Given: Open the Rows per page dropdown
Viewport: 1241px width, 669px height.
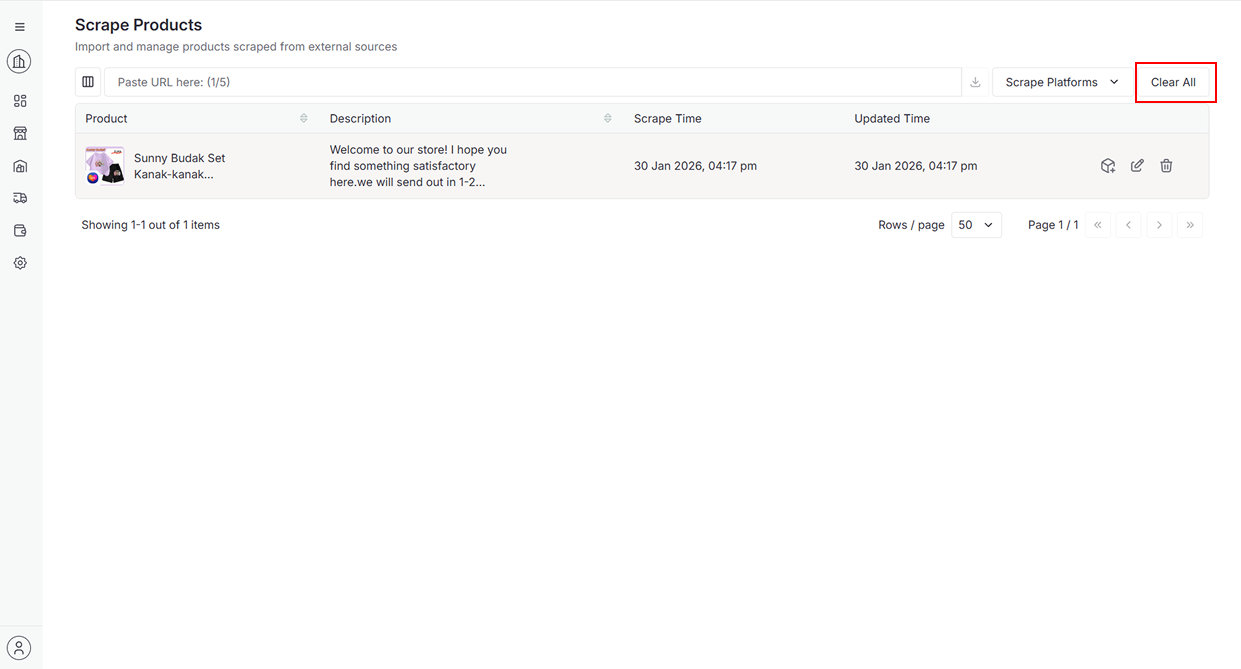Looking at the screenshot, I should 975,225.
